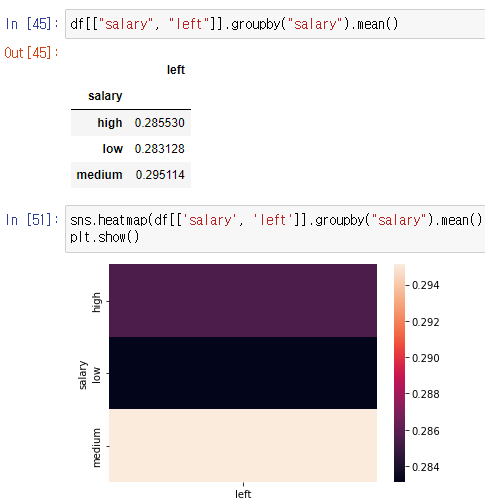485x503 pixels.
Task: Click the 0.288 colorbar tick label
Action: pyautogui.click(x=425, y=394)
